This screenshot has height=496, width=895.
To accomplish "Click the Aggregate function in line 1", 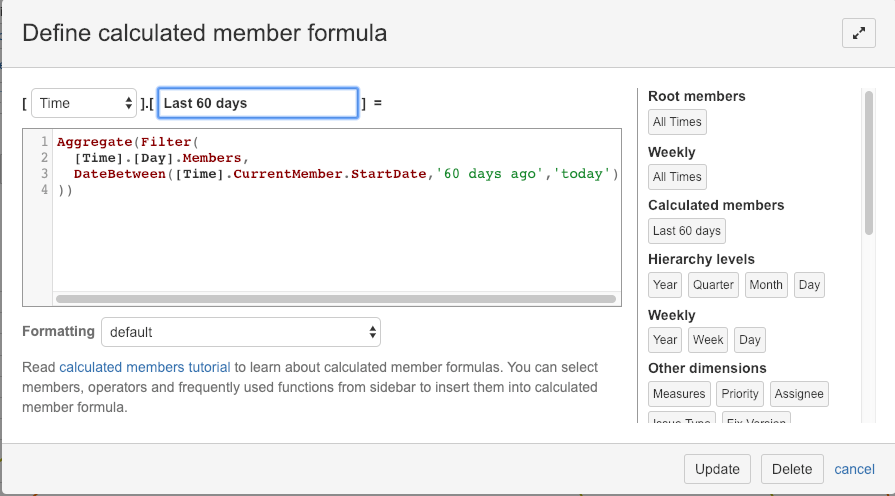I will tap(95, 142).
